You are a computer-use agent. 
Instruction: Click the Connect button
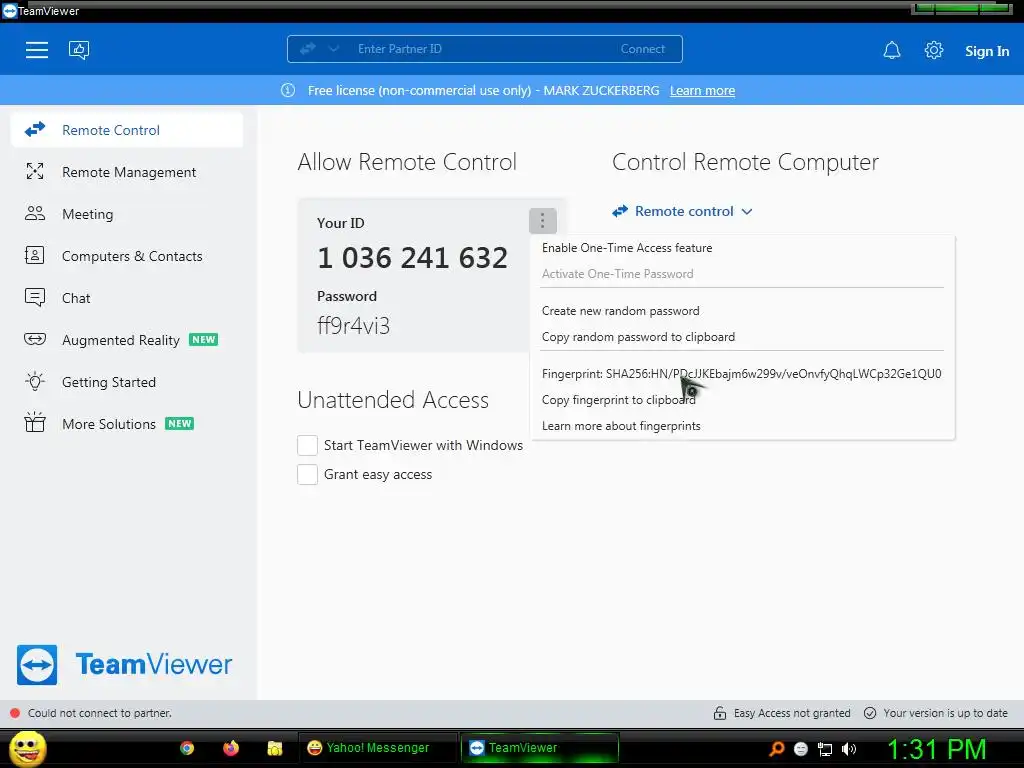click(x=643, y=49)
